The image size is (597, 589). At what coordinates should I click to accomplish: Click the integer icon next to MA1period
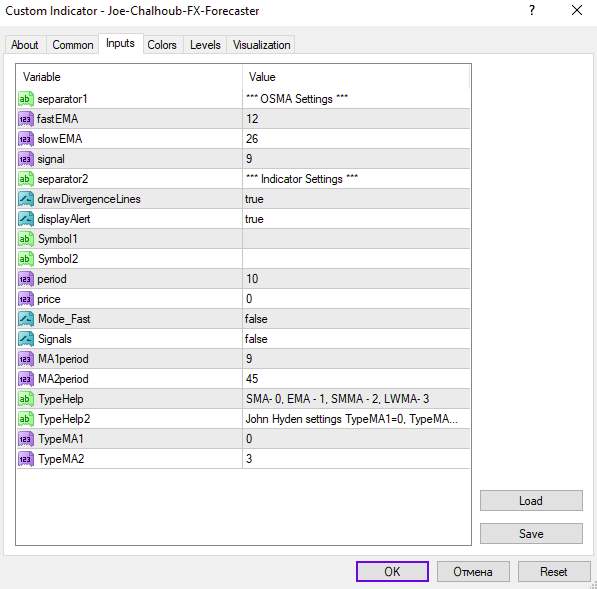pyautogui.click(x=26, y=359)
